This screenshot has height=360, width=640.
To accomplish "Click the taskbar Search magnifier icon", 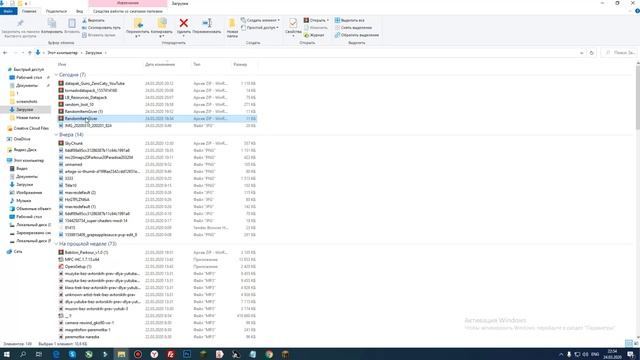I will (23, 354).
